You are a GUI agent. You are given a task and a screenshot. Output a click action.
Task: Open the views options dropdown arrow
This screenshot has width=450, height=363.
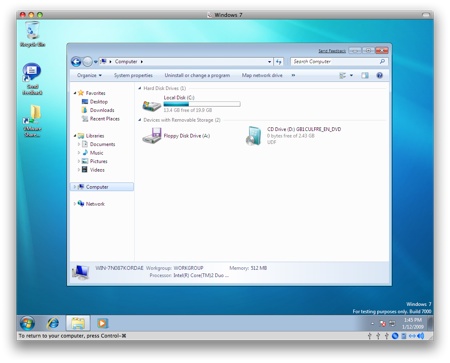click(351, 76)
